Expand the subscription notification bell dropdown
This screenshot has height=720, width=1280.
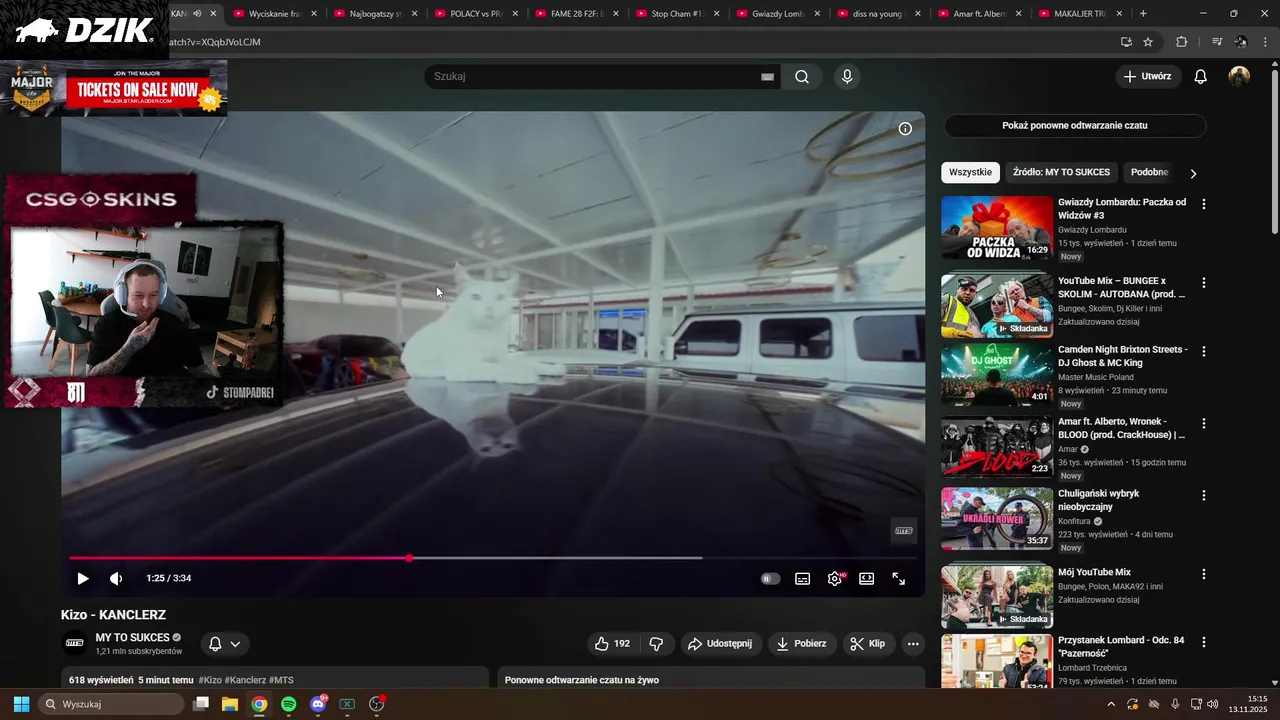point(224,644)
